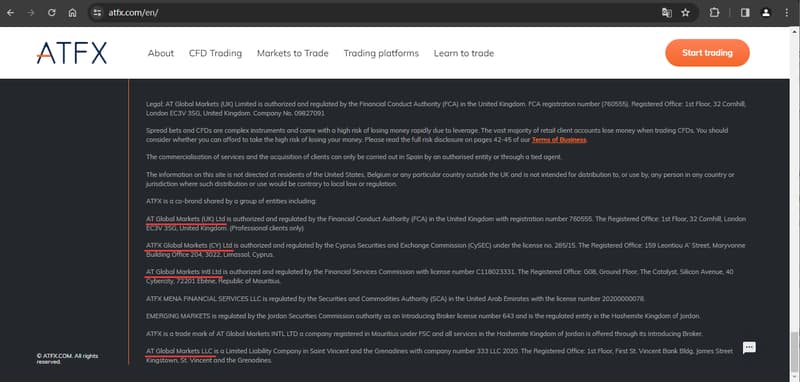This screenshot has height=382, width=800.
Task: Open site information icon in address bar
Action: (97, 13)
